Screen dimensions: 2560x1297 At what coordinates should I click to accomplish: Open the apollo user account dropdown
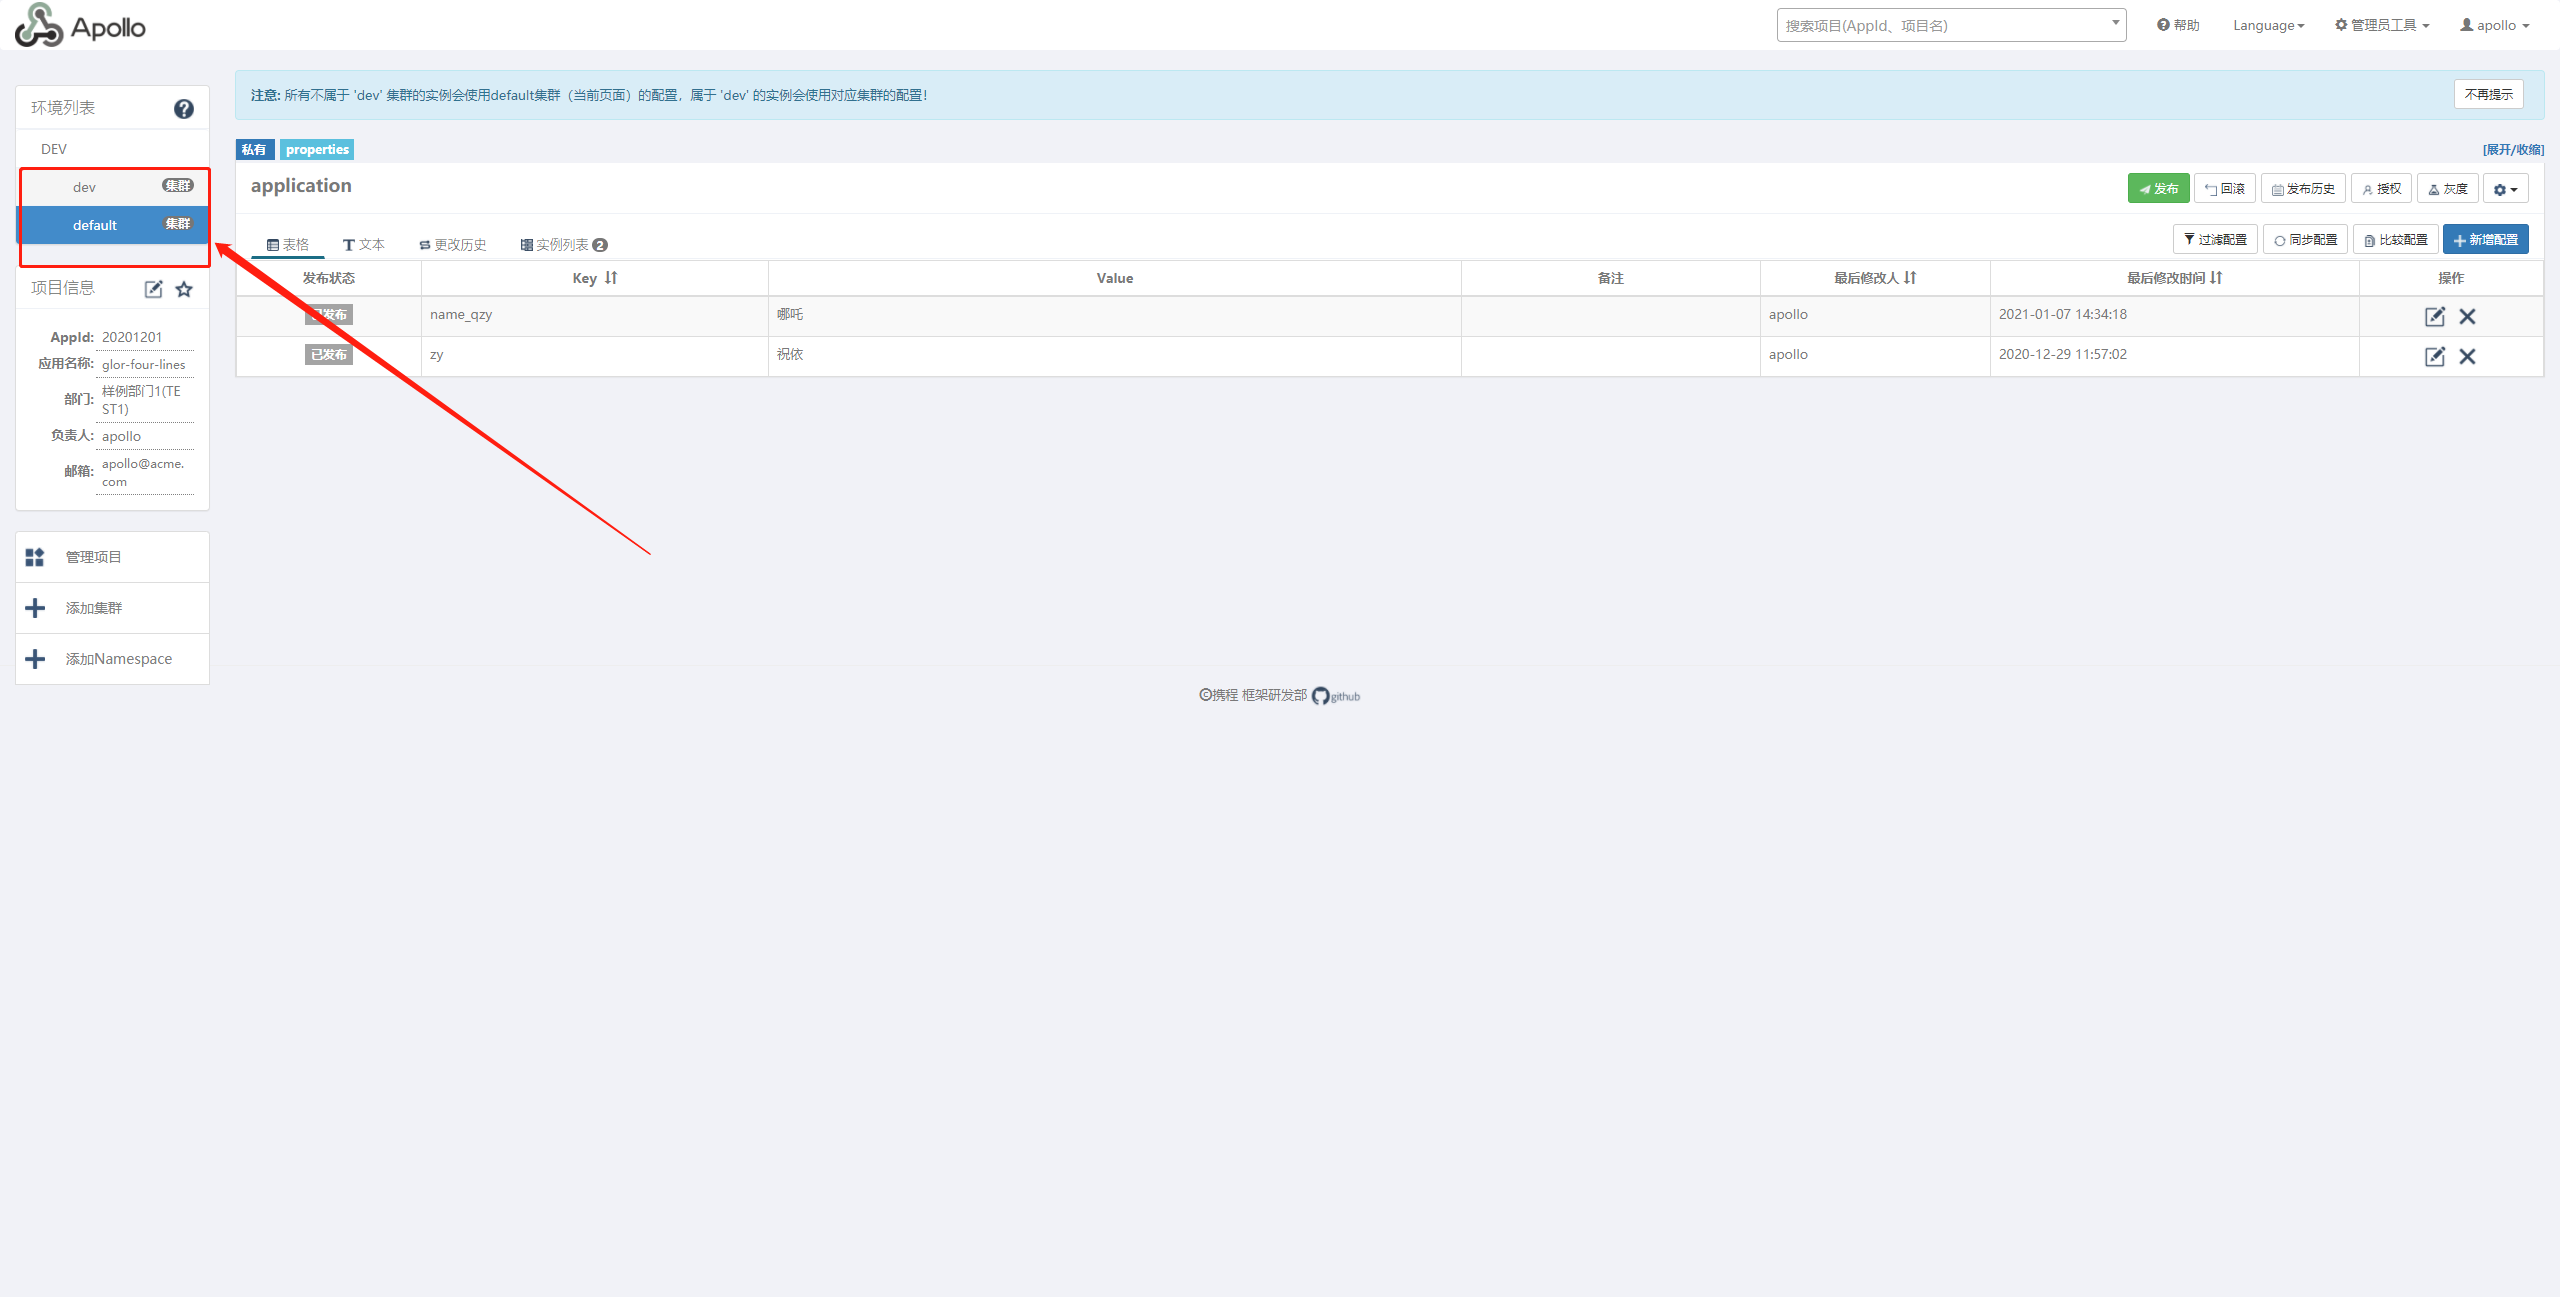click(2494, 26)
